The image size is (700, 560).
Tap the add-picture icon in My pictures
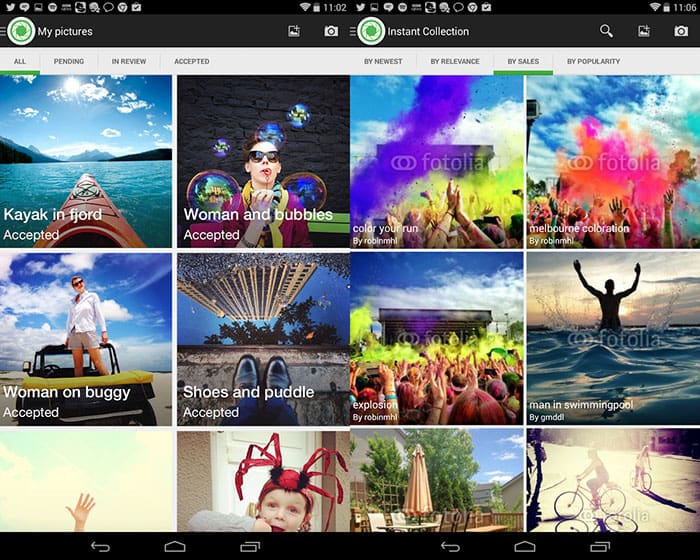point(294,31)
